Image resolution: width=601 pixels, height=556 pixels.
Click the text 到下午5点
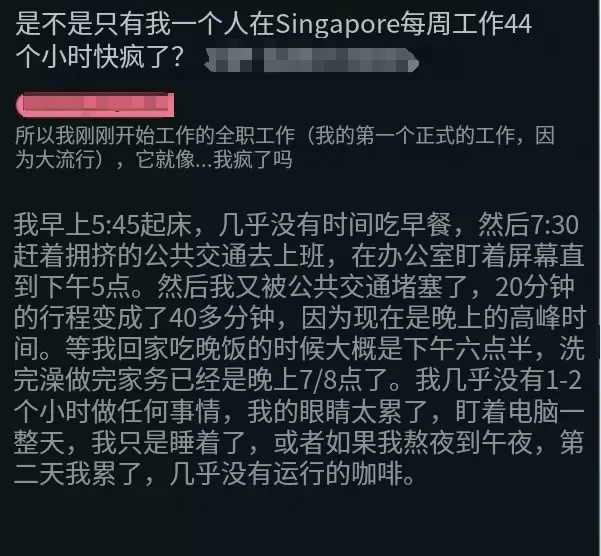72,287
